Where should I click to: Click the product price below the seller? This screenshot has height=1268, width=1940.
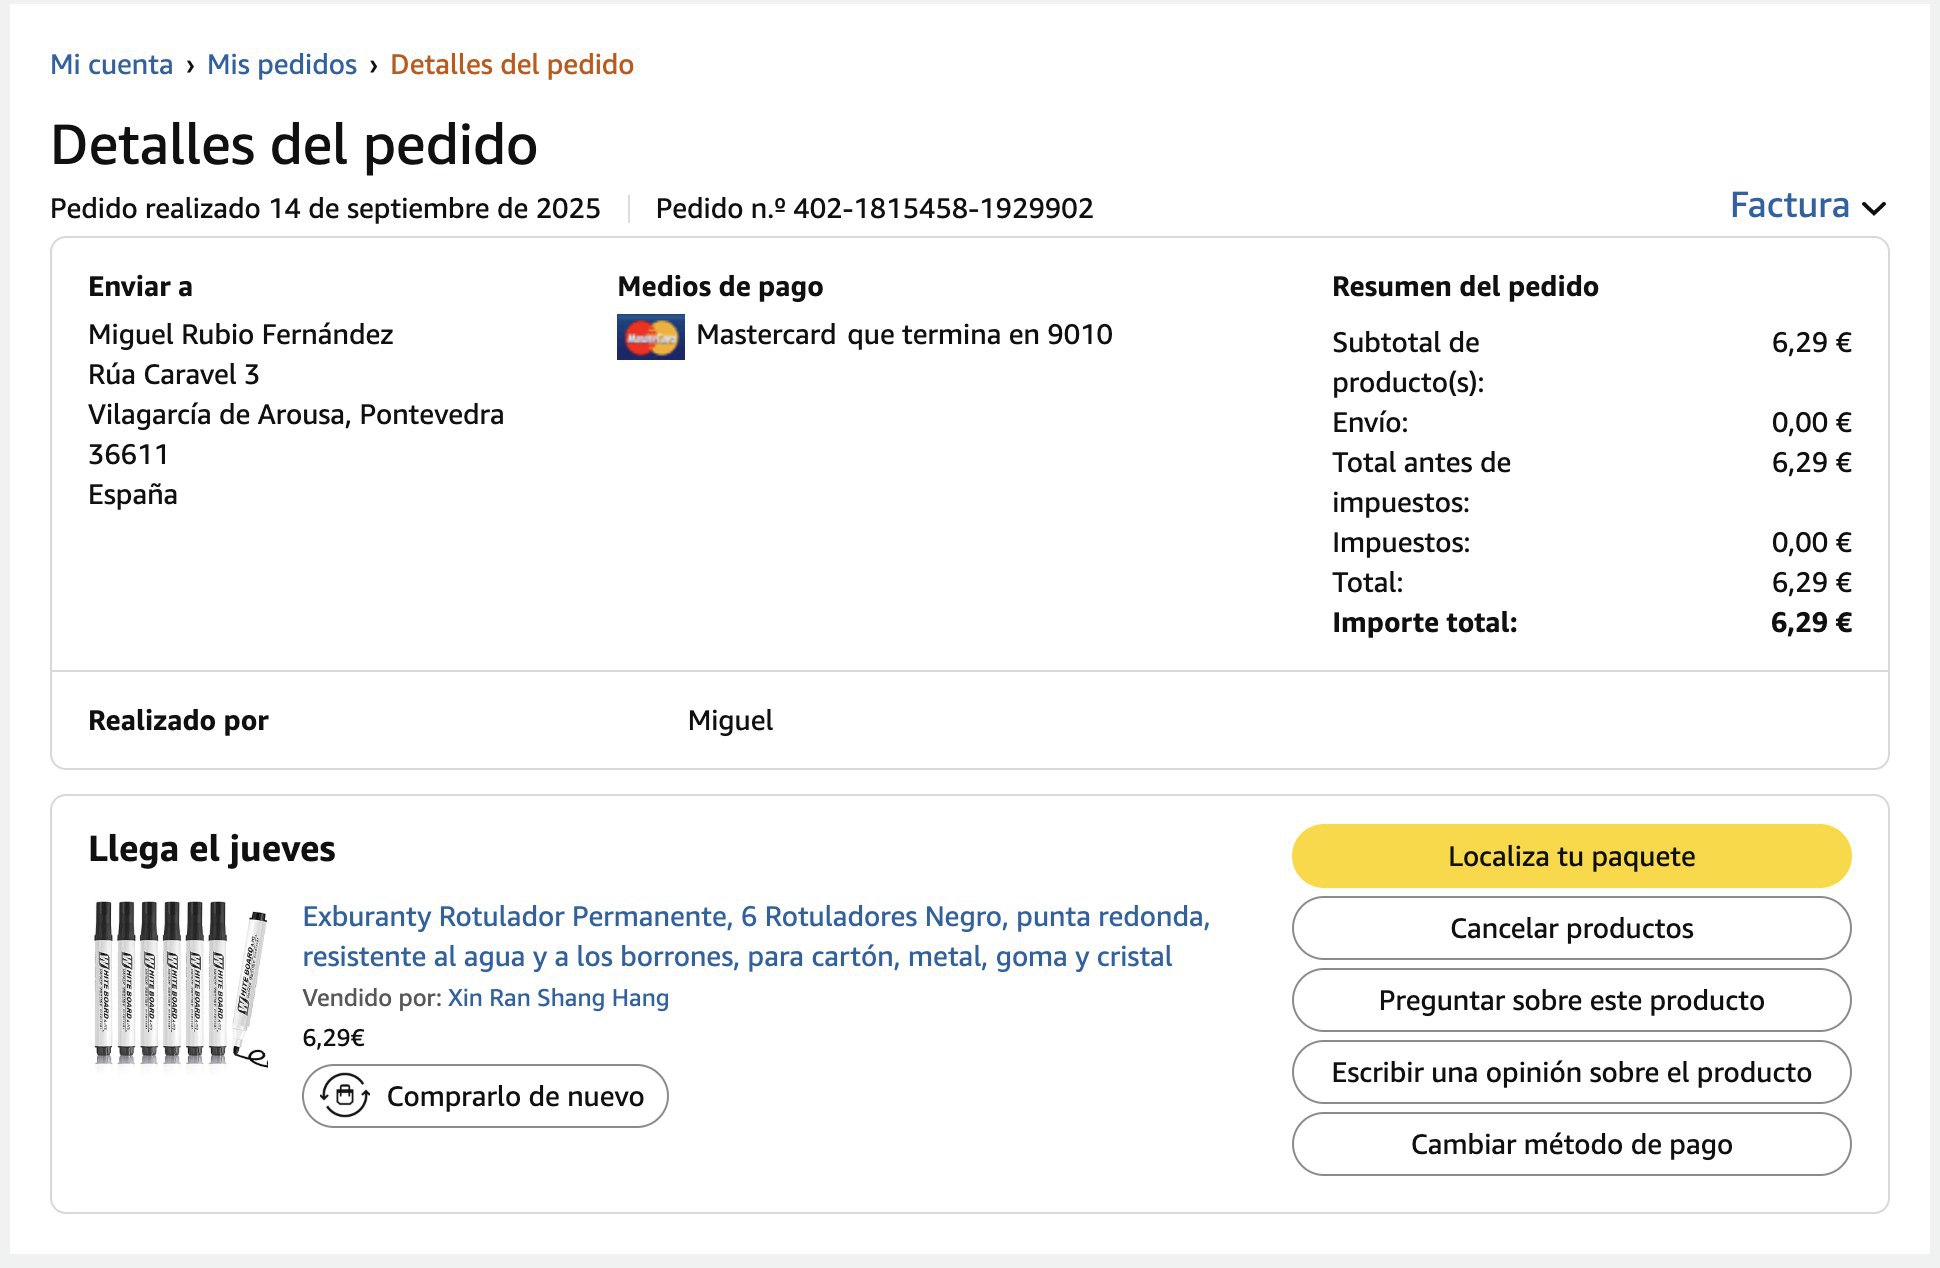tap(333, 1038)
